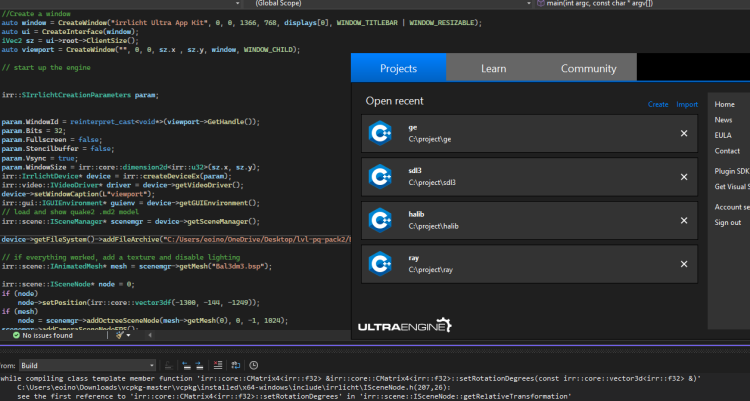Open the 'Show output from' Build dropdown
The height and width of the screenshot is (401, 750).
[88, 366]
